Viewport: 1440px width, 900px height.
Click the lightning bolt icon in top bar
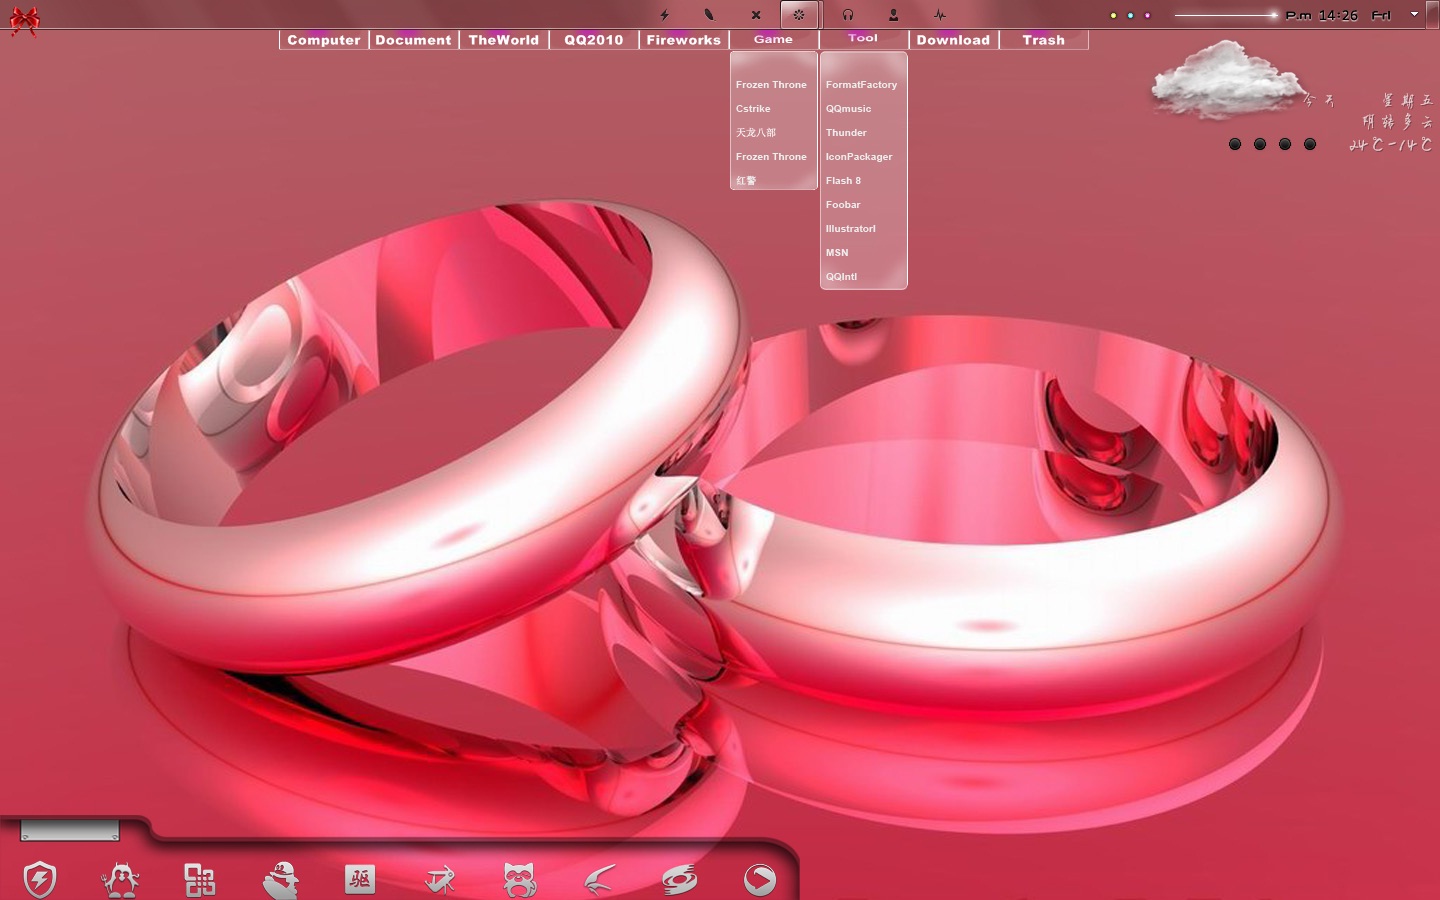664,15
